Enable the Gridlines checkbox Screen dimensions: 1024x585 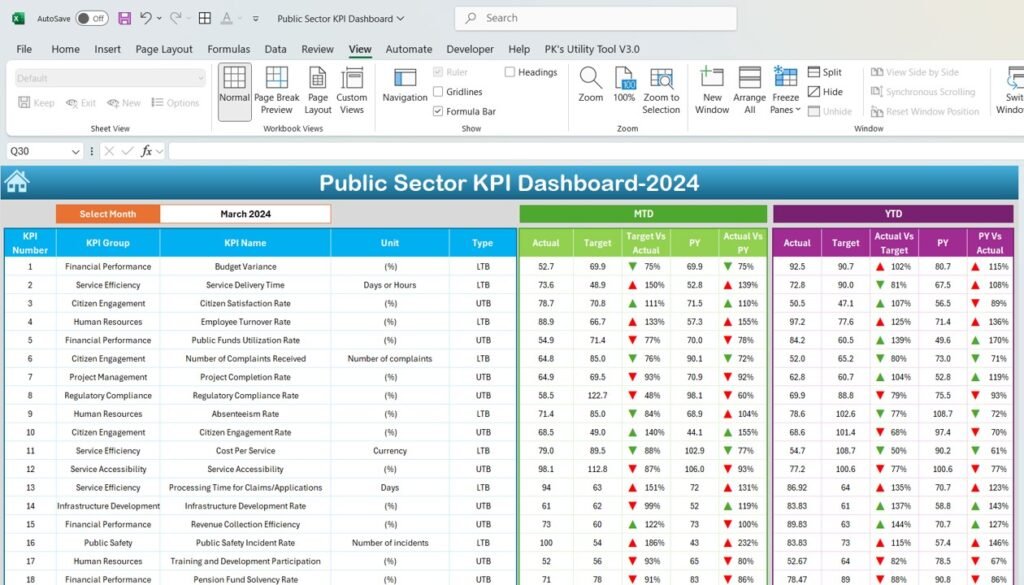438,91
